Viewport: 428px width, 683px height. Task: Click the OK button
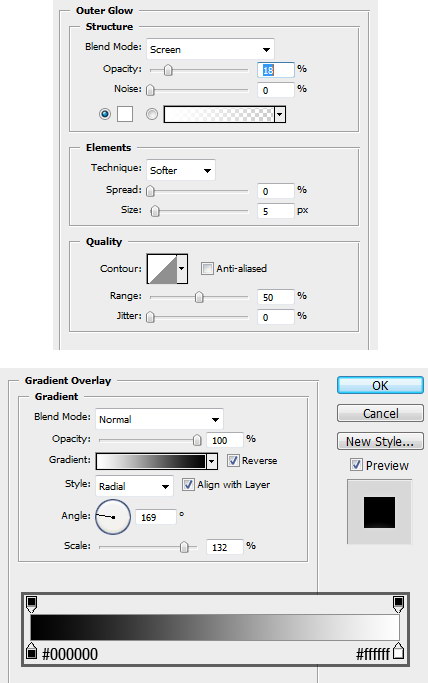[380, 385]
